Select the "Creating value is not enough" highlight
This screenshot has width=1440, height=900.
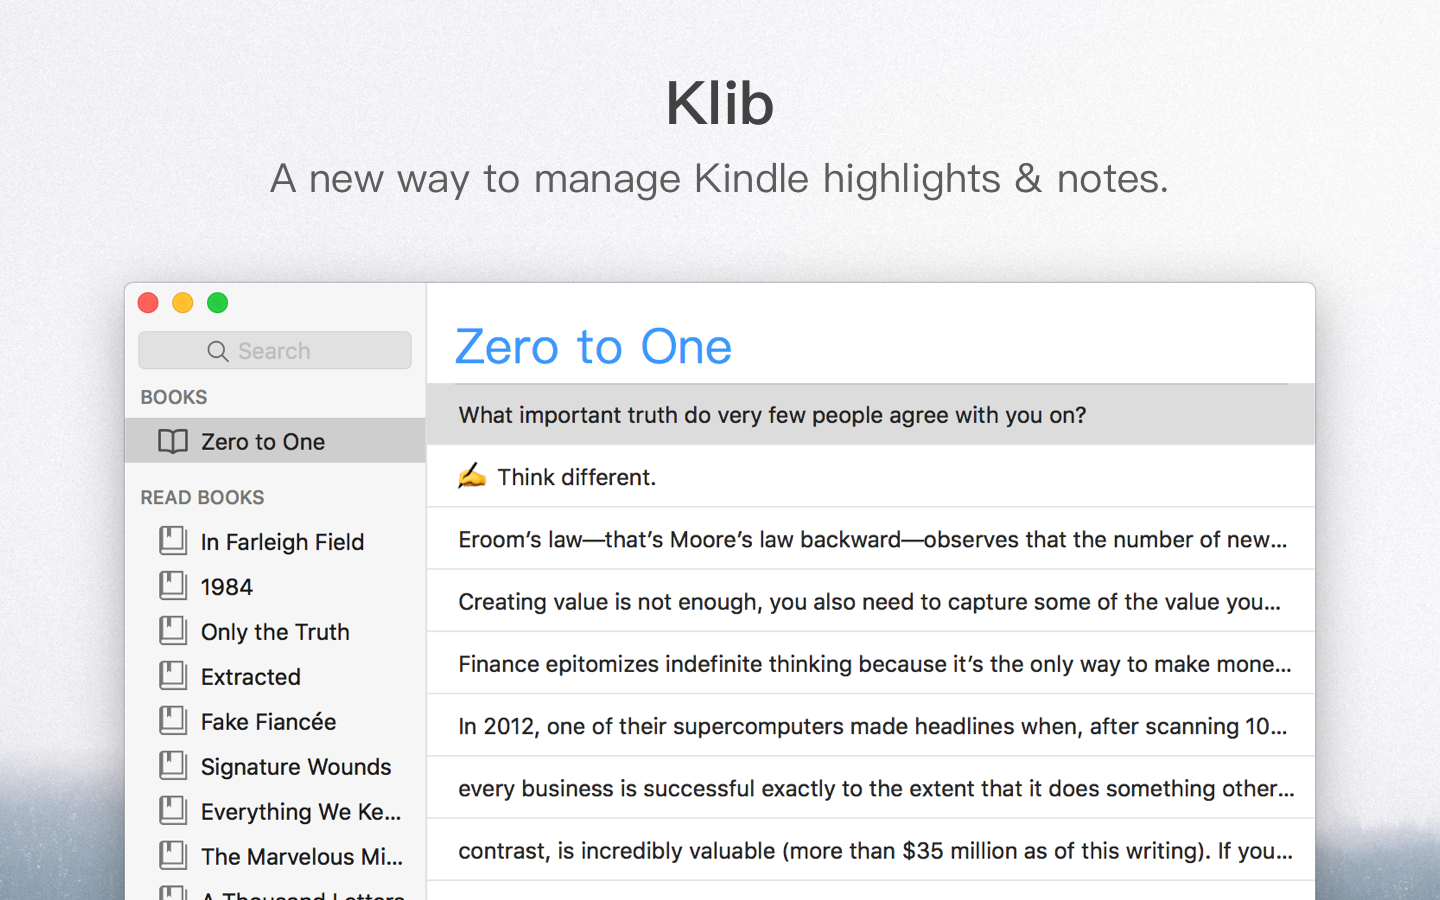869,601
